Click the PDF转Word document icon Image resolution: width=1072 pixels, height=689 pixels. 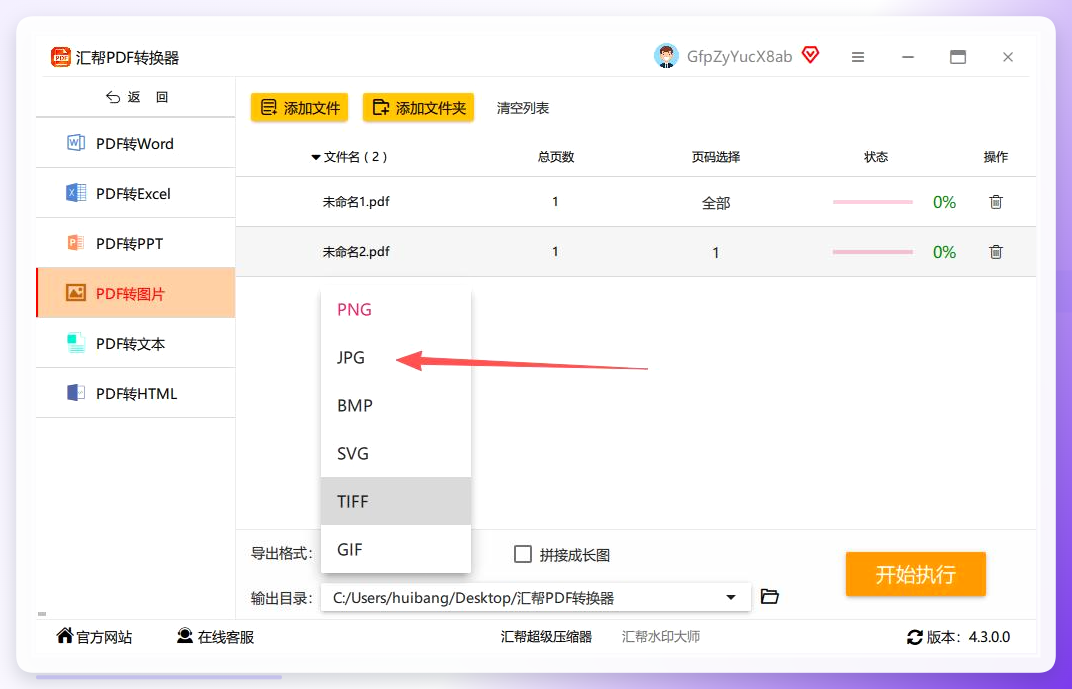point(76,143)
